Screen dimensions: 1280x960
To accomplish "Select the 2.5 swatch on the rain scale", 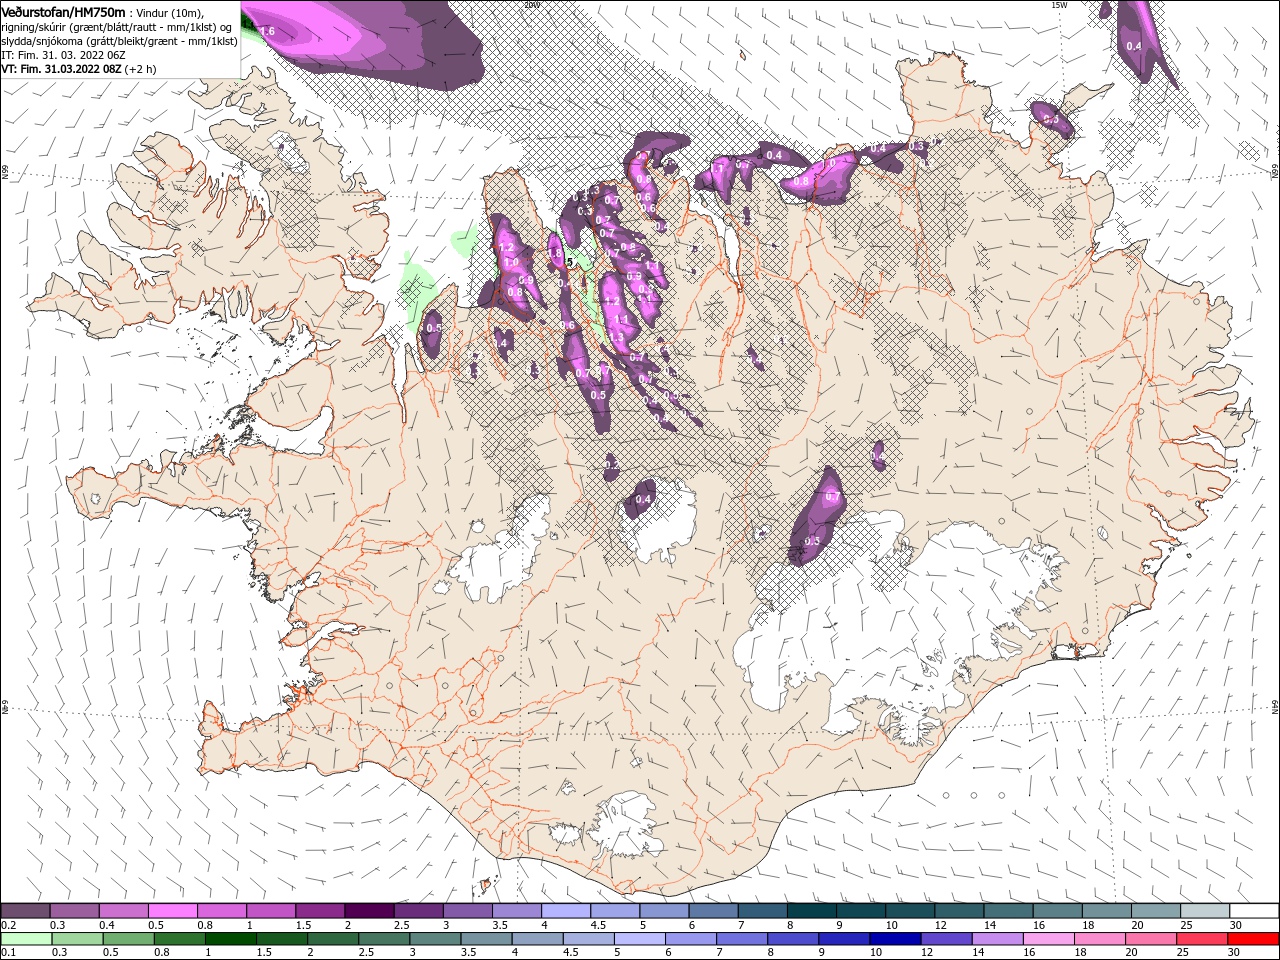I will (x=385, y=939).
